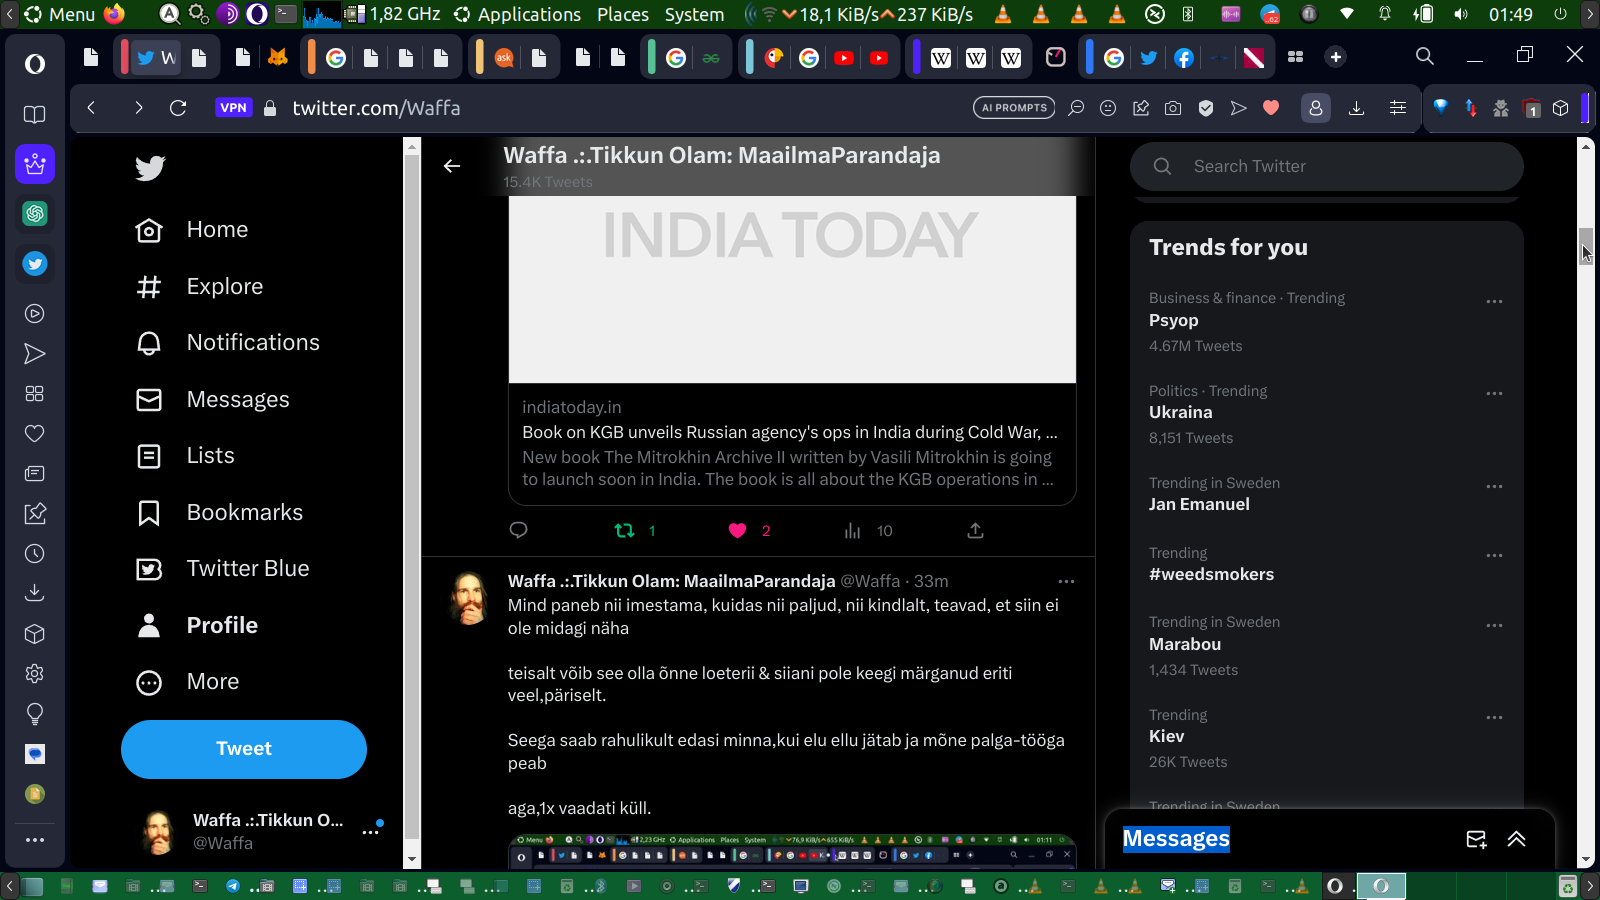Open the downloads icon in the address bar
The height and width of the screenshot is (900, 1600).
1356,108
